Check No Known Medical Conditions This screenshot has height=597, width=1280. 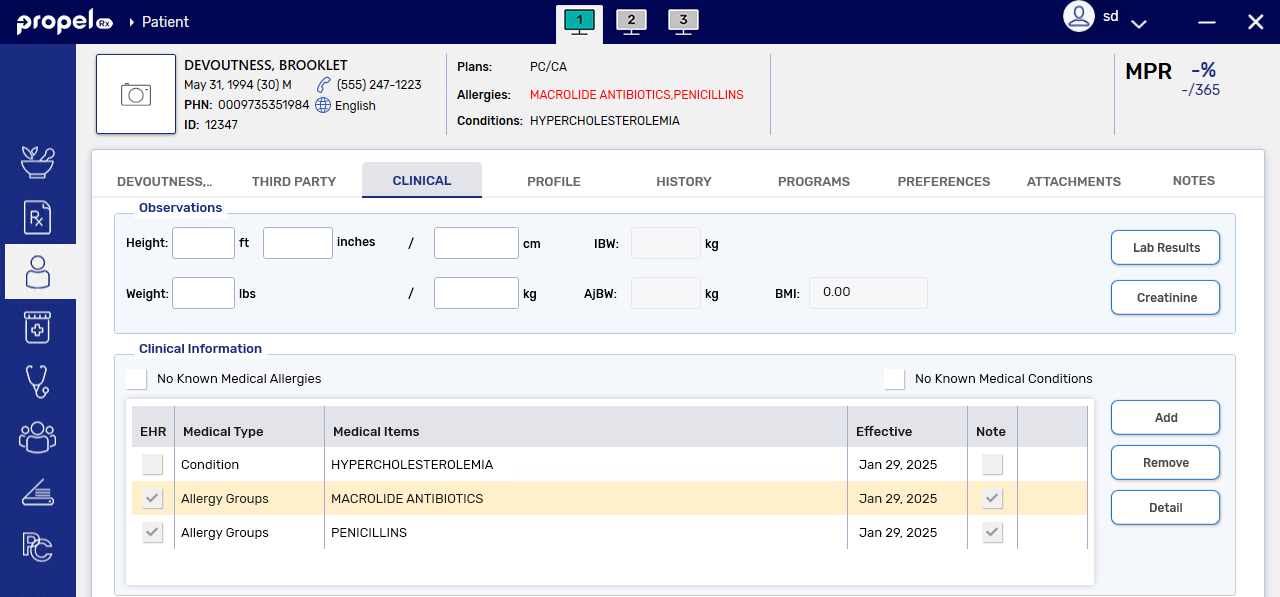click(x=894, y=379)
